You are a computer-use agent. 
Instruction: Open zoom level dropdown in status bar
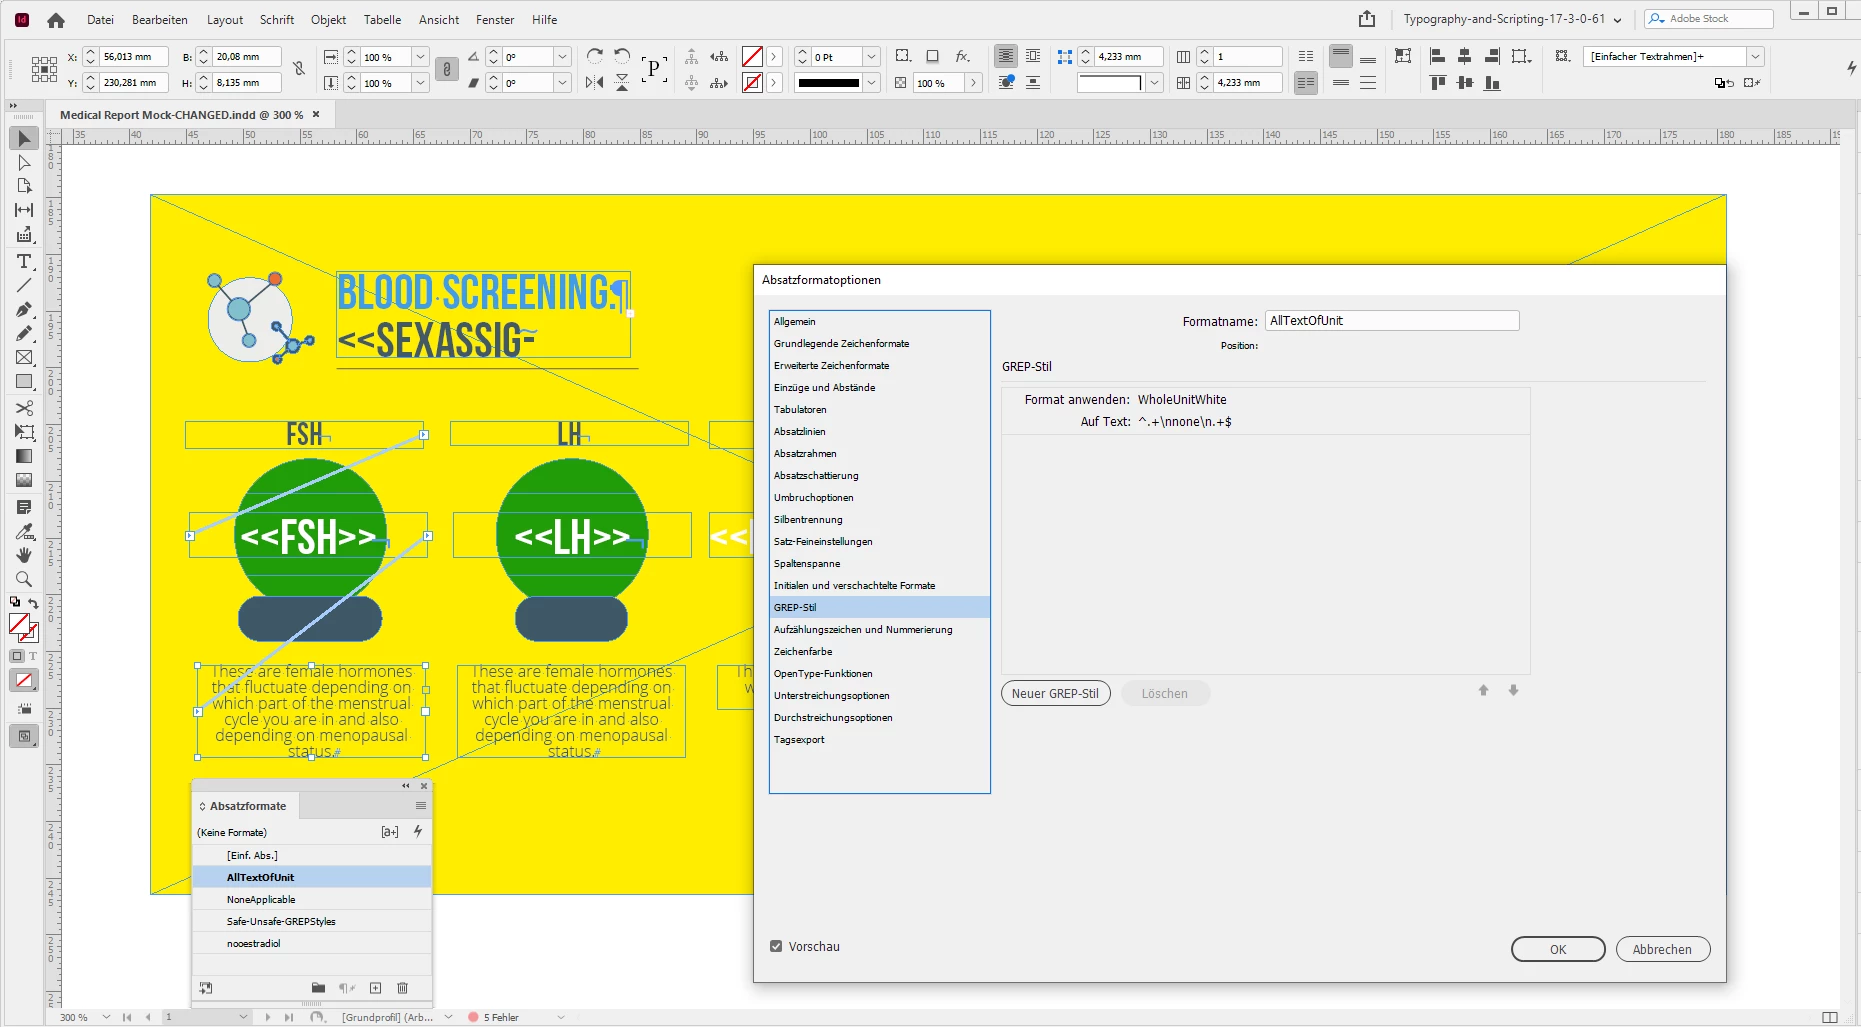coord(106,1017)
